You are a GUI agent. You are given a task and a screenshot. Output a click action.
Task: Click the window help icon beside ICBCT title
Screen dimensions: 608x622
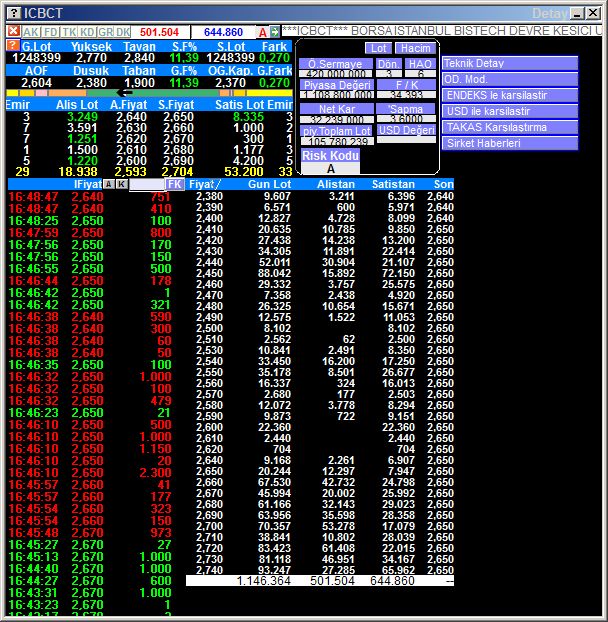(x=14, y=13)
